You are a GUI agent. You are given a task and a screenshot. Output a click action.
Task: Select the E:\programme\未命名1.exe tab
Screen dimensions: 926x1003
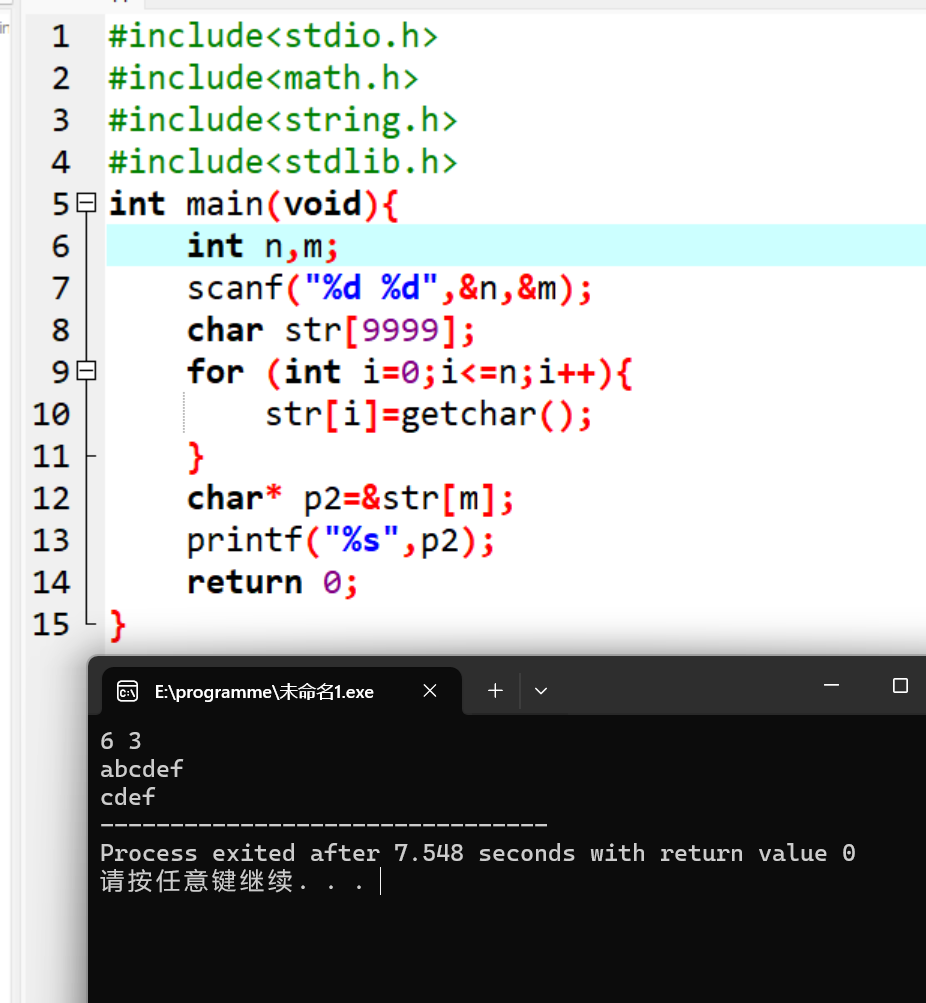point(281,691)
